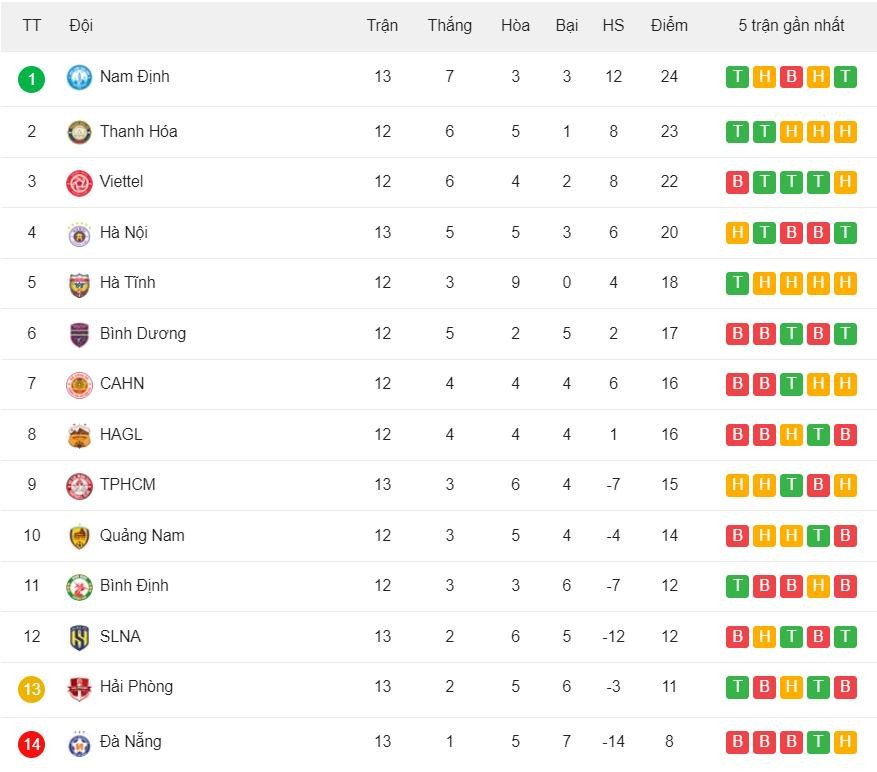The height and width of the screenshot is (772, 877).
Task: Click the Nam Định club logo
Action: (79, 77)
